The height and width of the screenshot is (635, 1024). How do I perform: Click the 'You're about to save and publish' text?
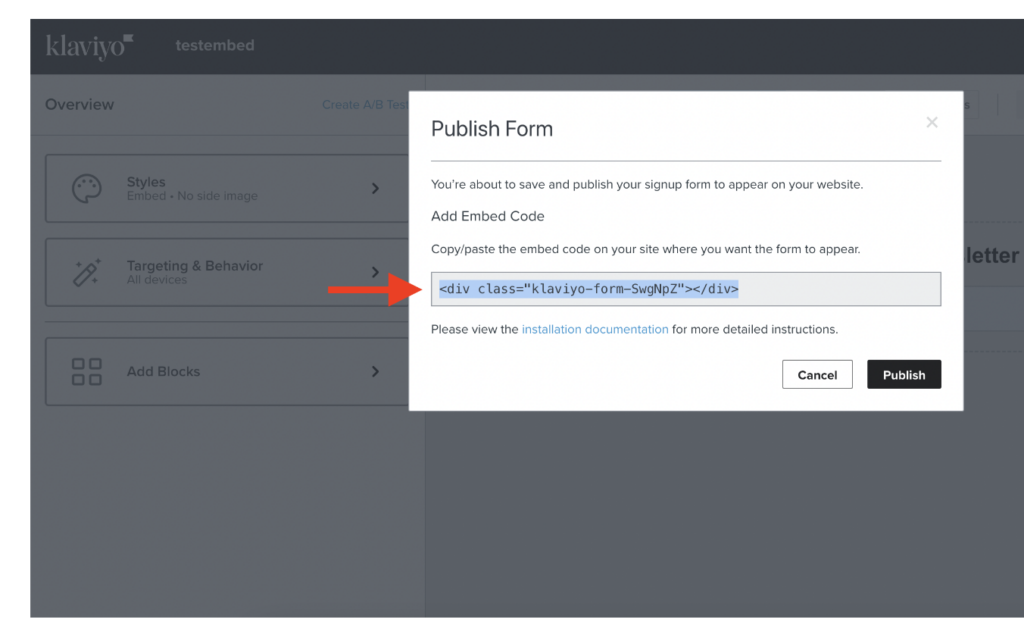647,184
